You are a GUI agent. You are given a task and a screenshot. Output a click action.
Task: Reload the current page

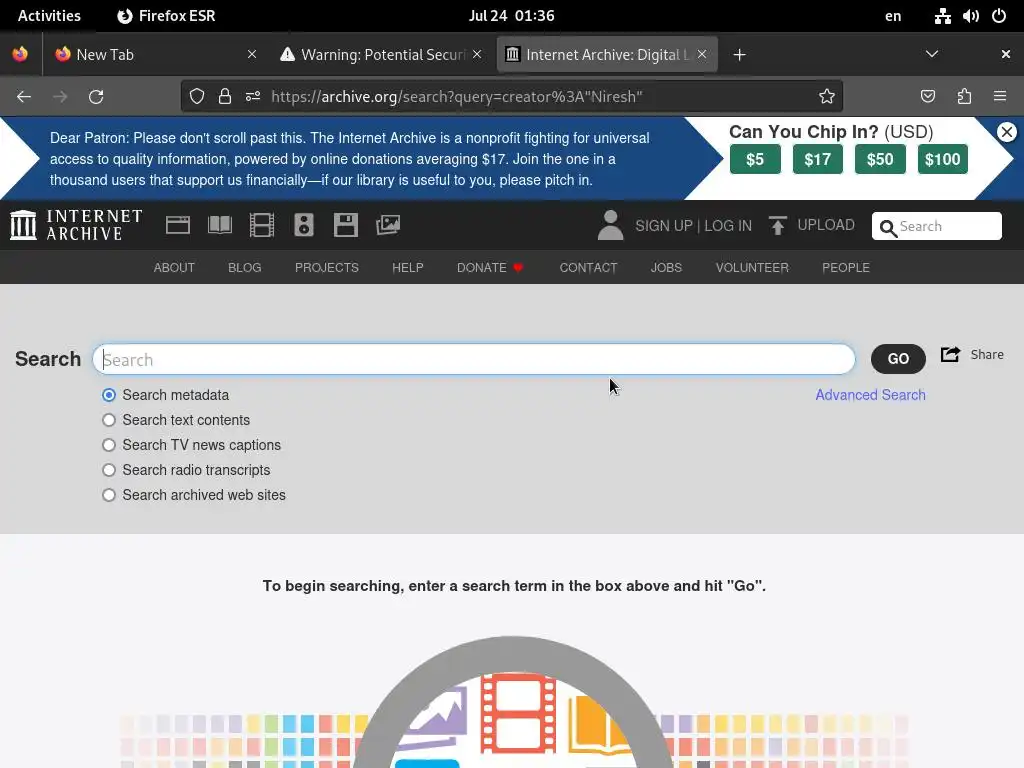[96, 97]
